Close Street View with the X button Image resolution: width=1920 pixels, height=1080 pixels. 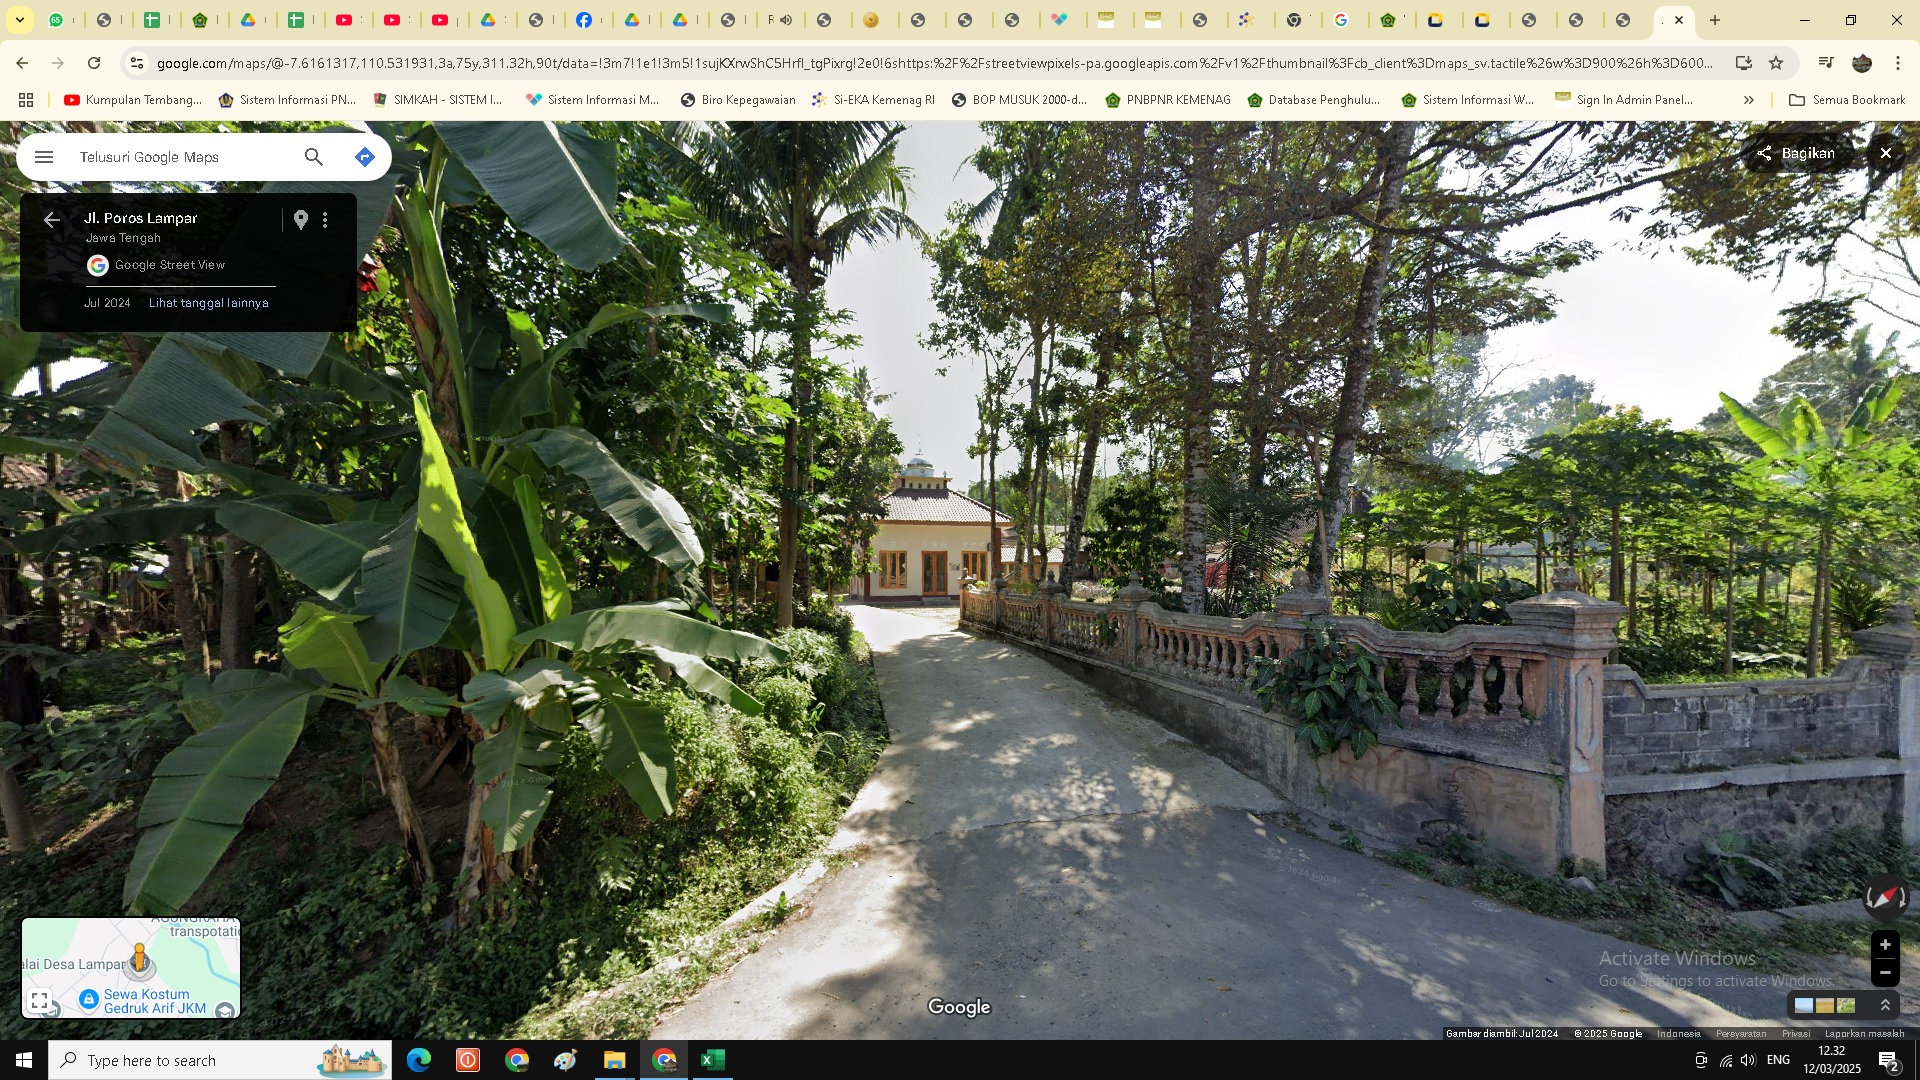click(x=1886, y=153)
